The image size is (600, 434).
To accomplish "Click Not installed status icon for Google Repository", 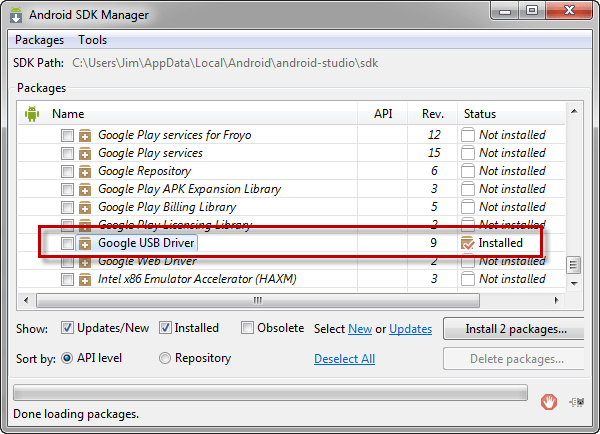I will 468,171.
